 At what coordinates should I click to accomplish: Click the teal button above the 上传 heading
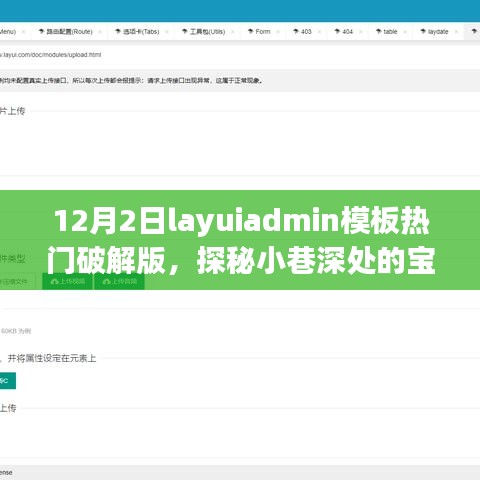[x=8, y=381]
